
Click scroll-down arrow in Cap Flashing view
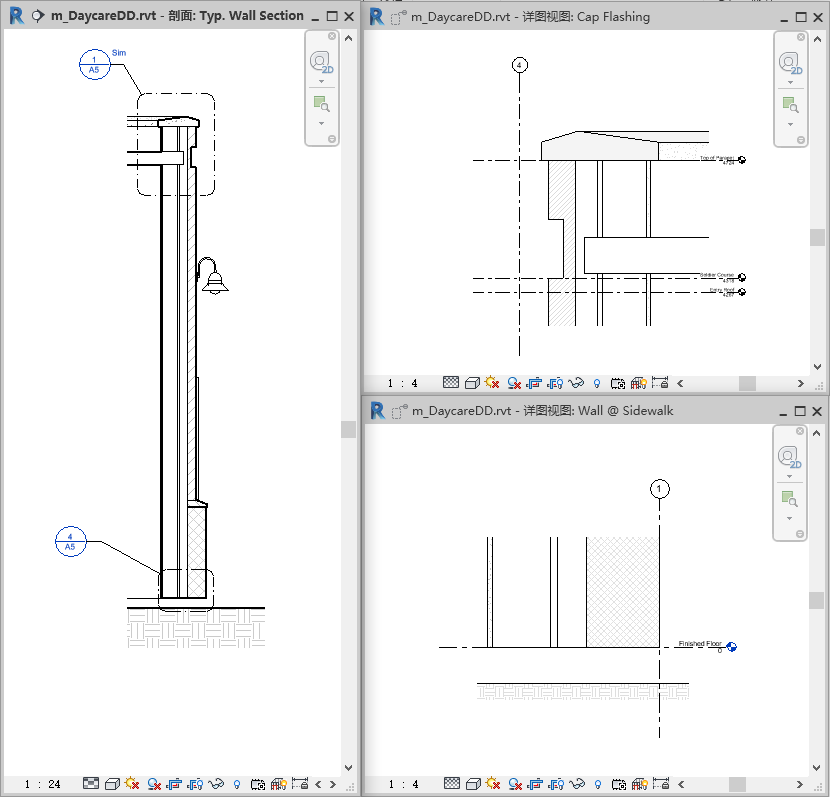(817, 367)
